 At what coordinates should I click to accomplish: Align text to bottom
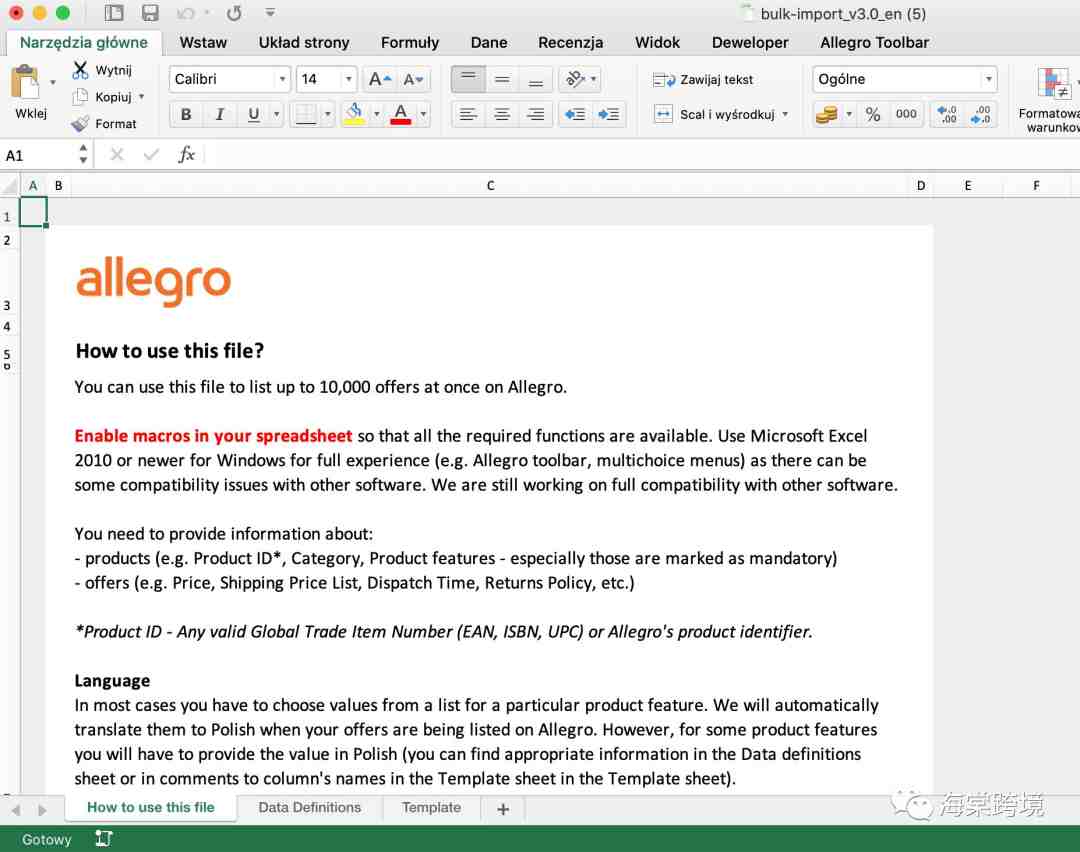tap(535, 79)
